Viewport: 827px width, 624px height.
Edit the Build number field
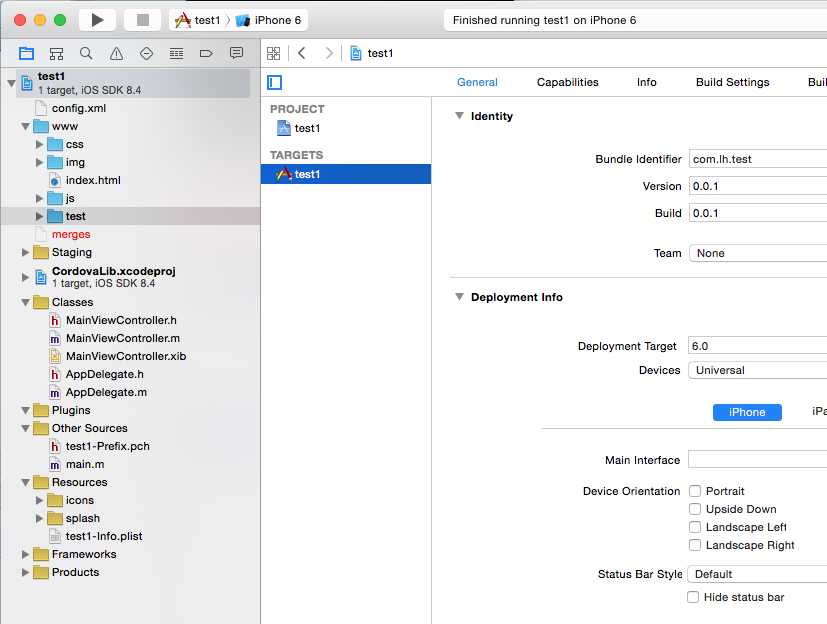click(758, 213)
